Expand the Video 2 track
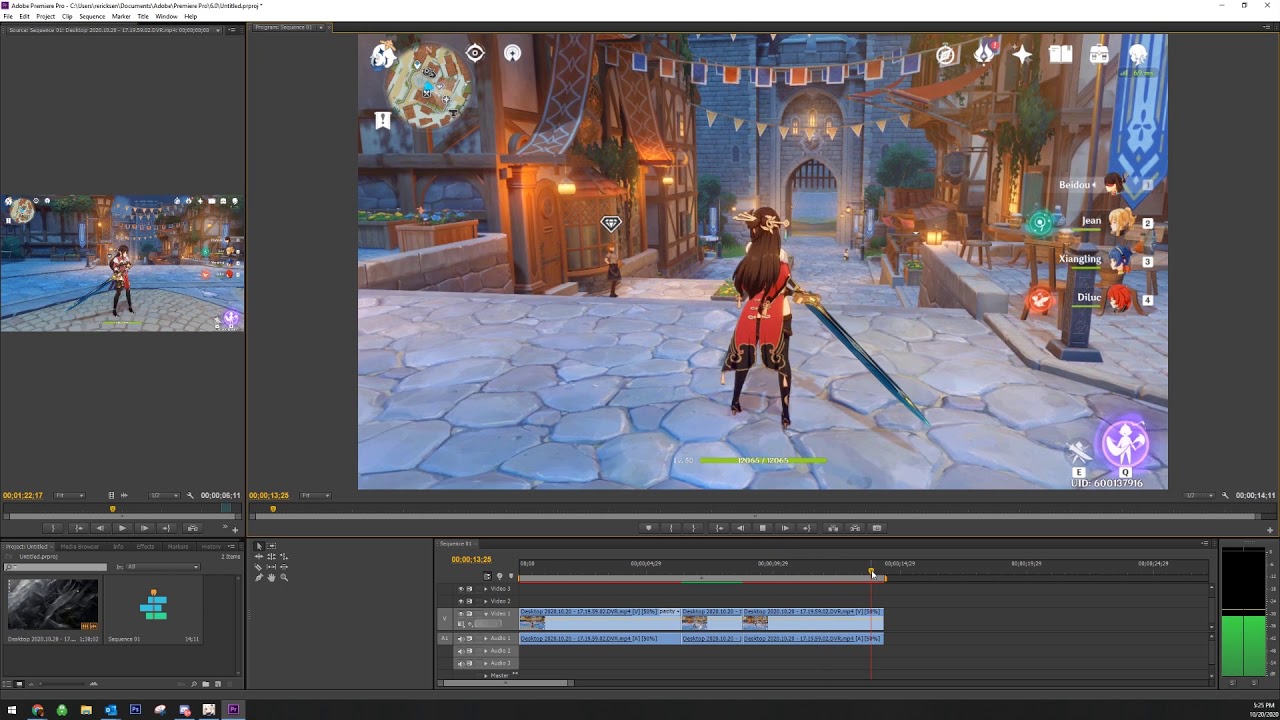The height and width of the screenshot is (720, 1280). tap(486, 601)
